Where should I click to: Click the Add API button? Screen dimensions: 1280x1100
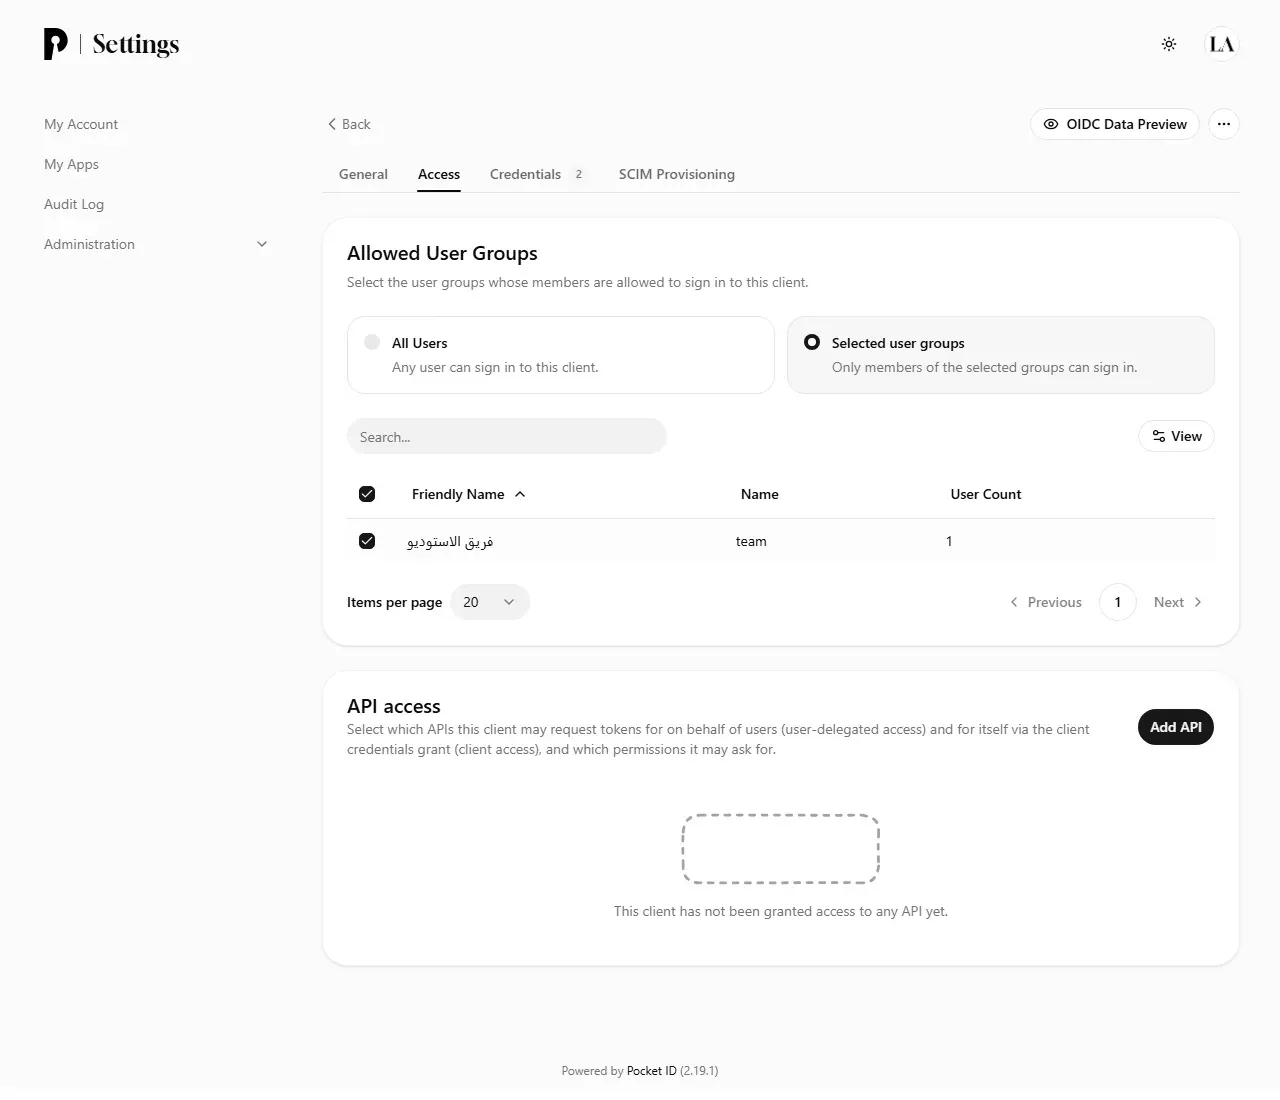coord(1176,727)
